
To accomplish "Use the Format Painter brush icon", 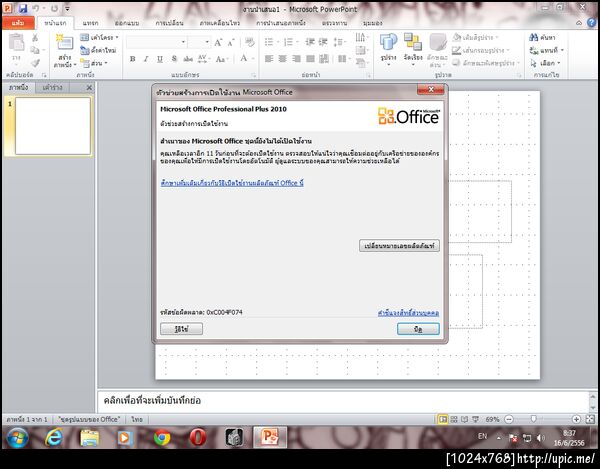I will [35, 63].
